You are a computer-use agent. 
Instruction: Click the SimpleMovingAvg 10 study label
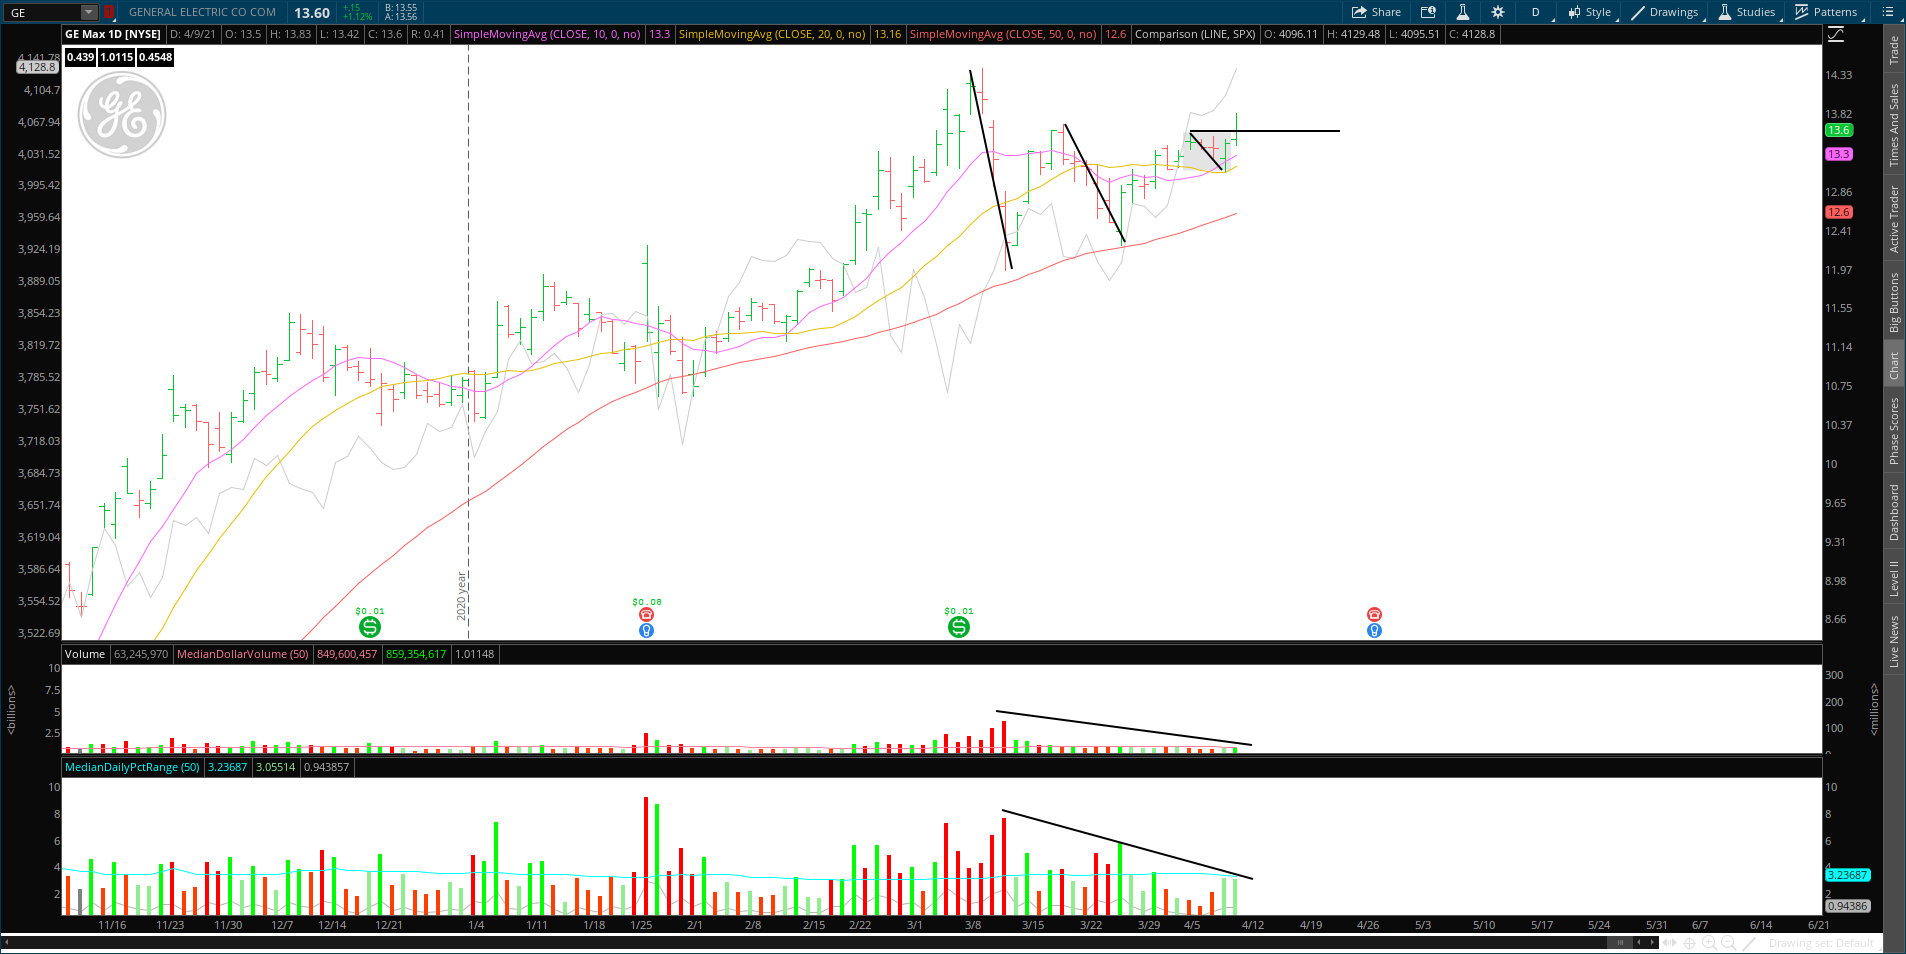[x=547, y=34]
